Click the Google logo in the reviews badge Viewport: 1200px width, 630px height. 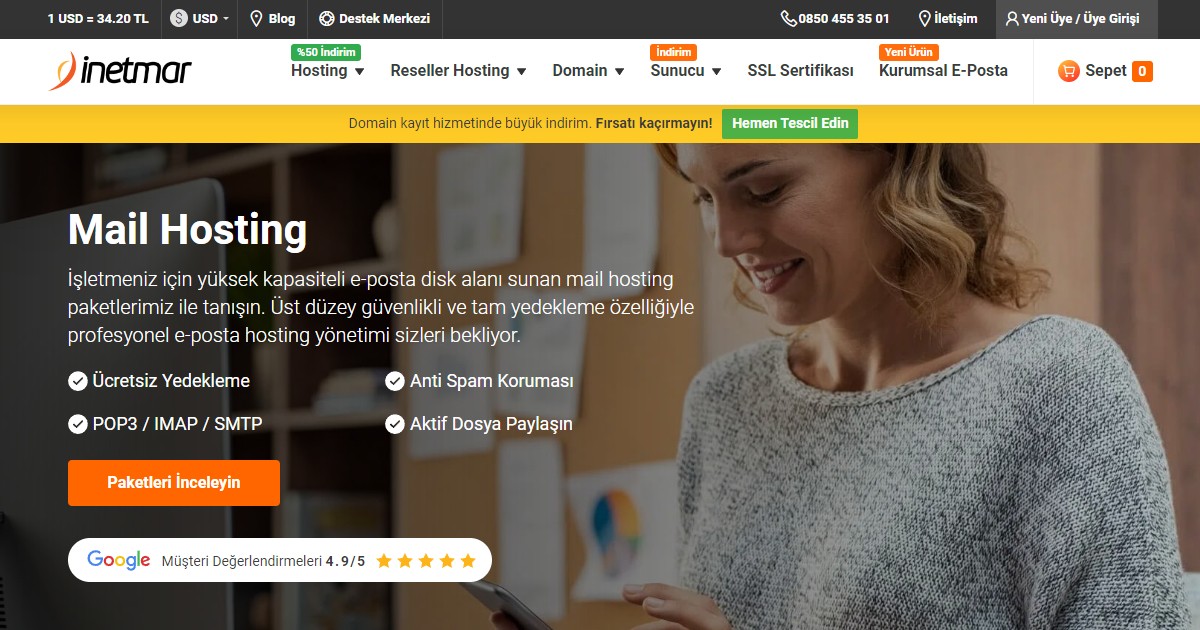pos(119,560)
